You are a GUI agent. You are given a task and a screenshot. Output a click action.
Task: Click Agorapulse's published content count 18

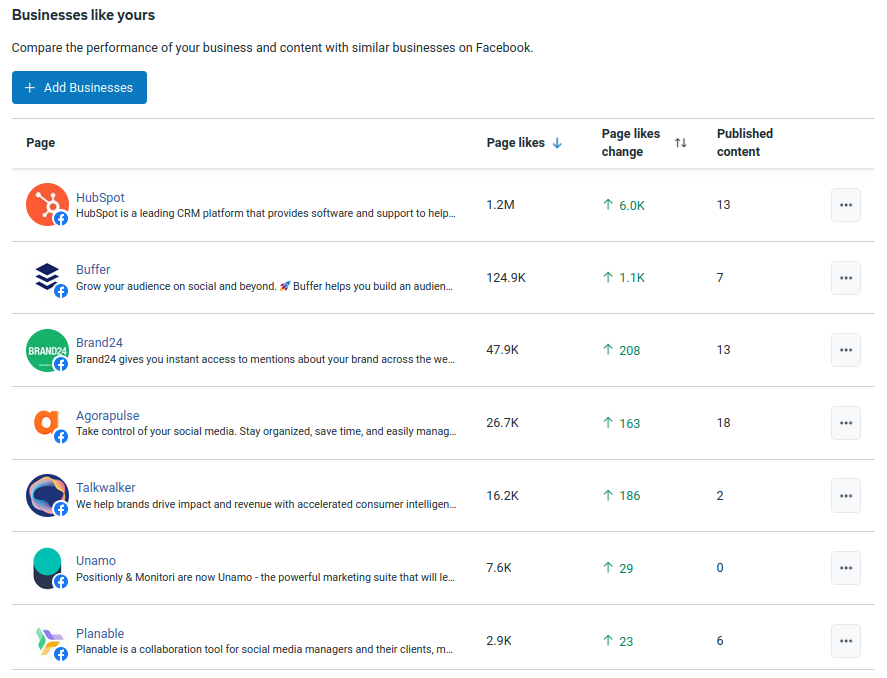tap(724, 423)
